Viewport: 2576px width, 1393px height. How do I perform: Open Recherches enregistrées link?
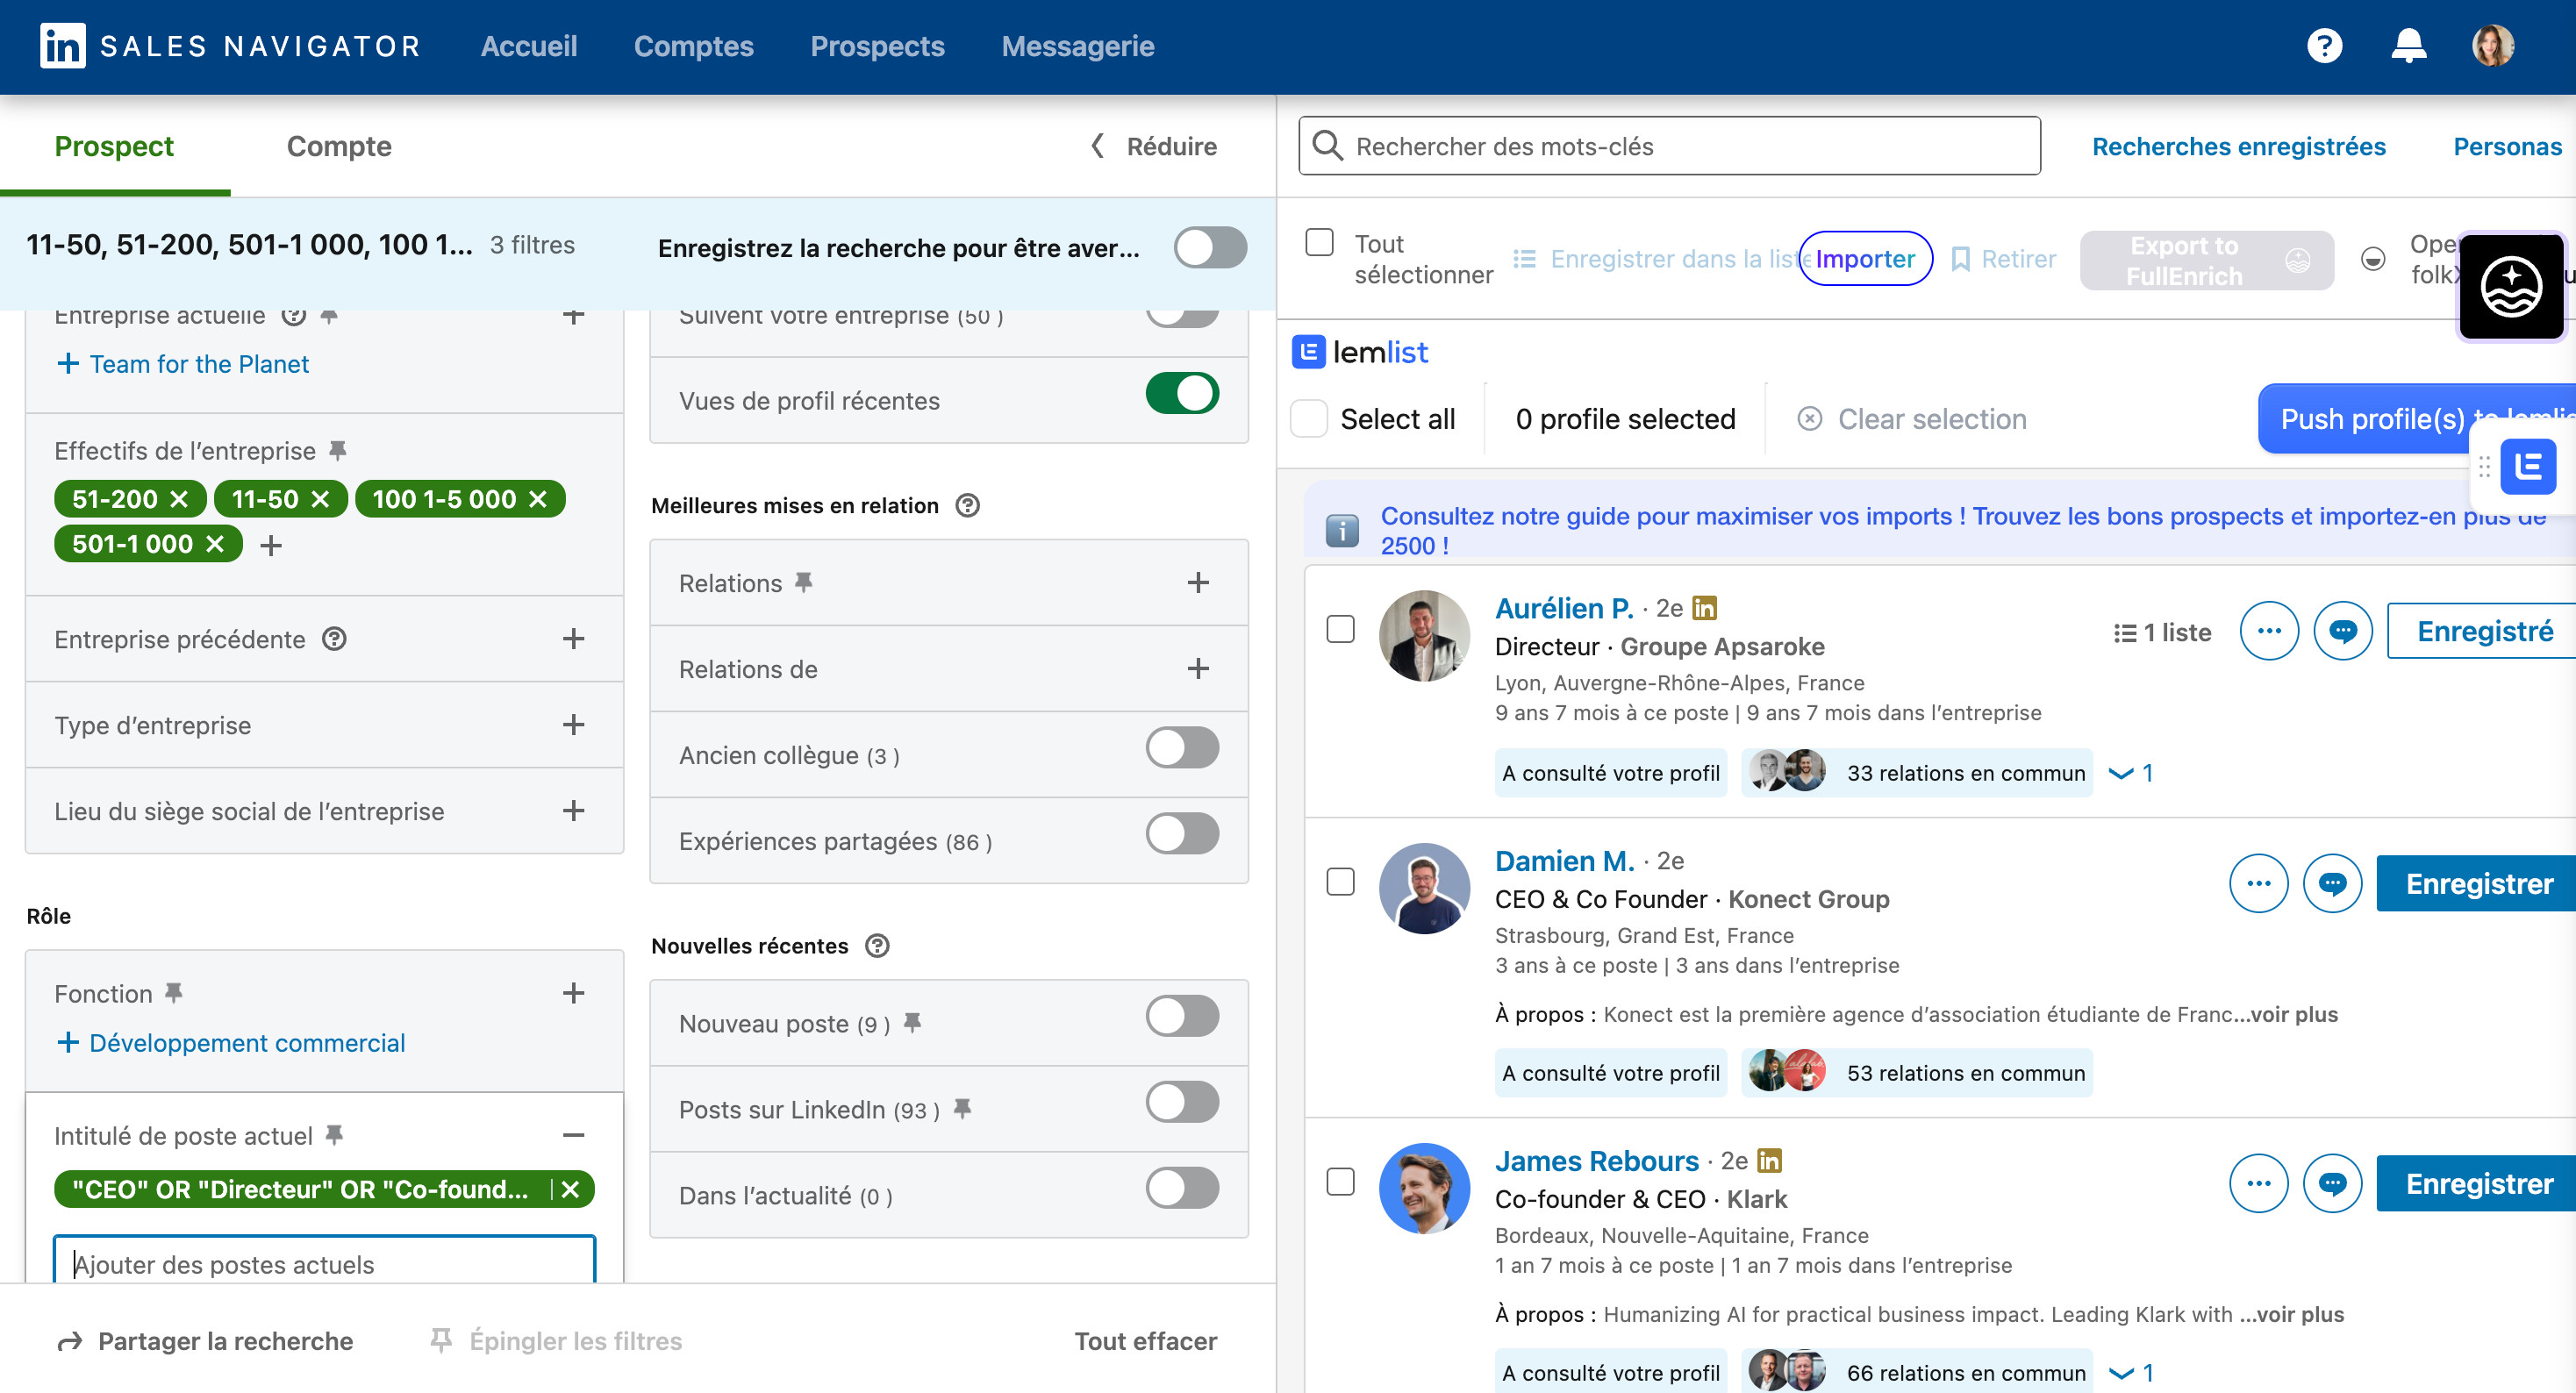point(2239,146)
